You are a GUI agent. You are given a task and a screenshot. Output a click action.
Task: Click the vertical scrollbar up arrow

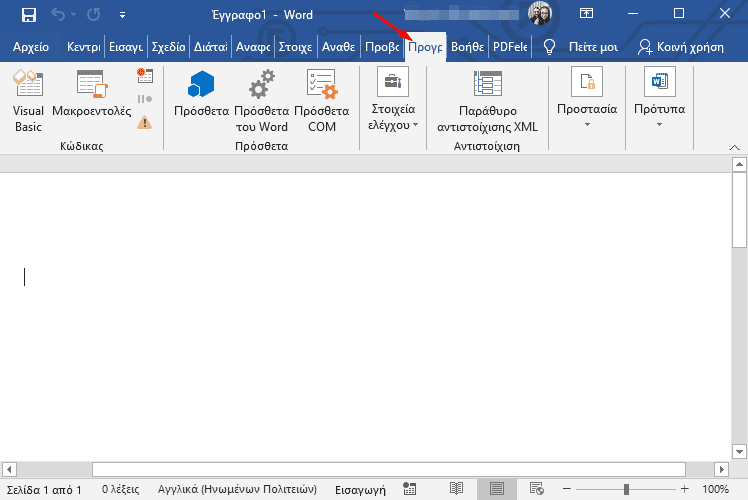tap(739, 165)
